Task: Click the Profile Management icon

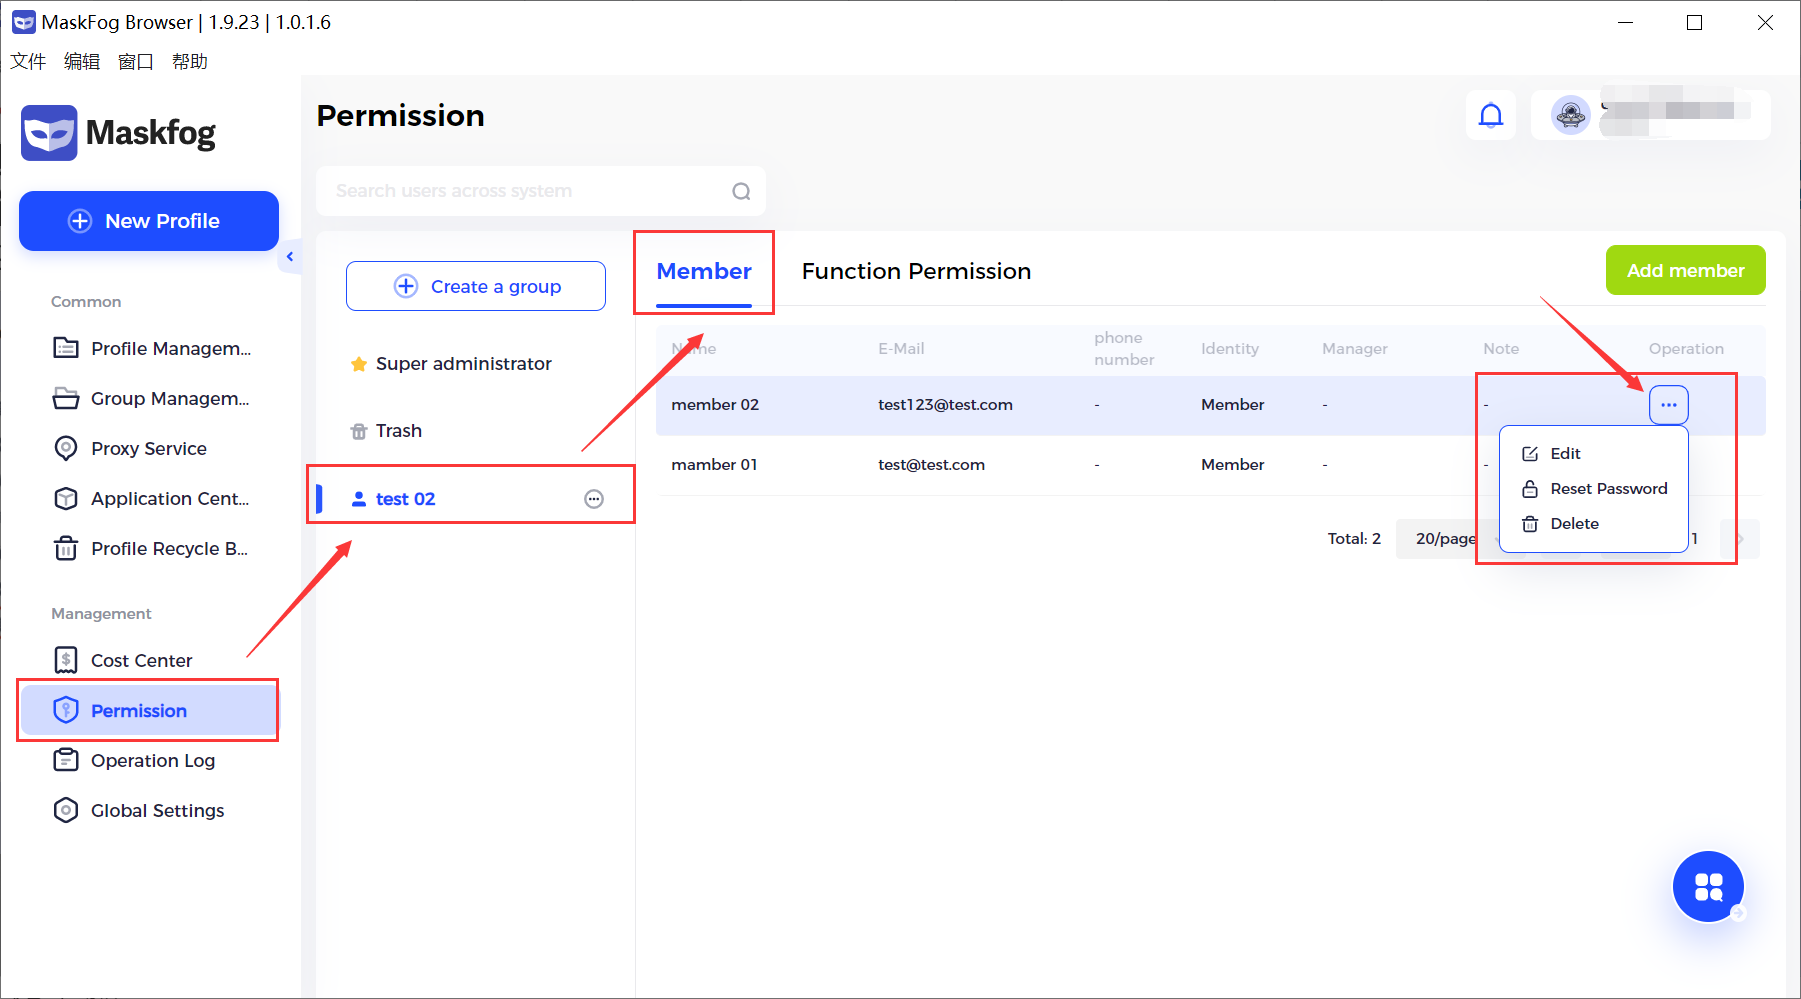Action: 66,348
